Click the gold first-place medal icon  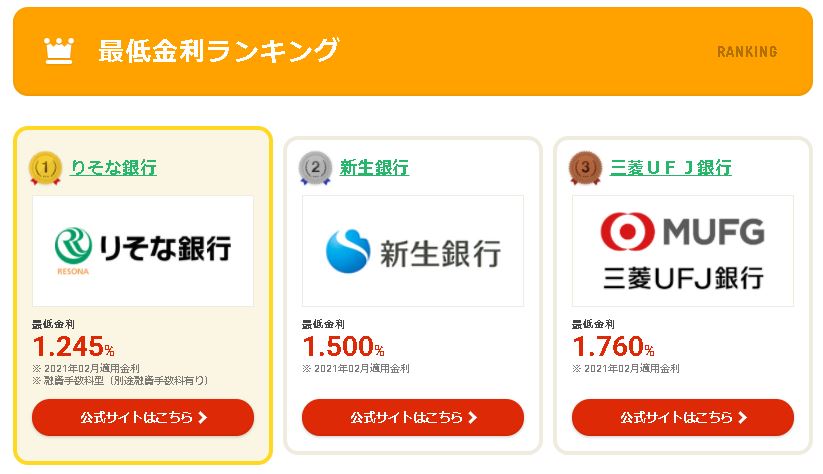(45, 168)
